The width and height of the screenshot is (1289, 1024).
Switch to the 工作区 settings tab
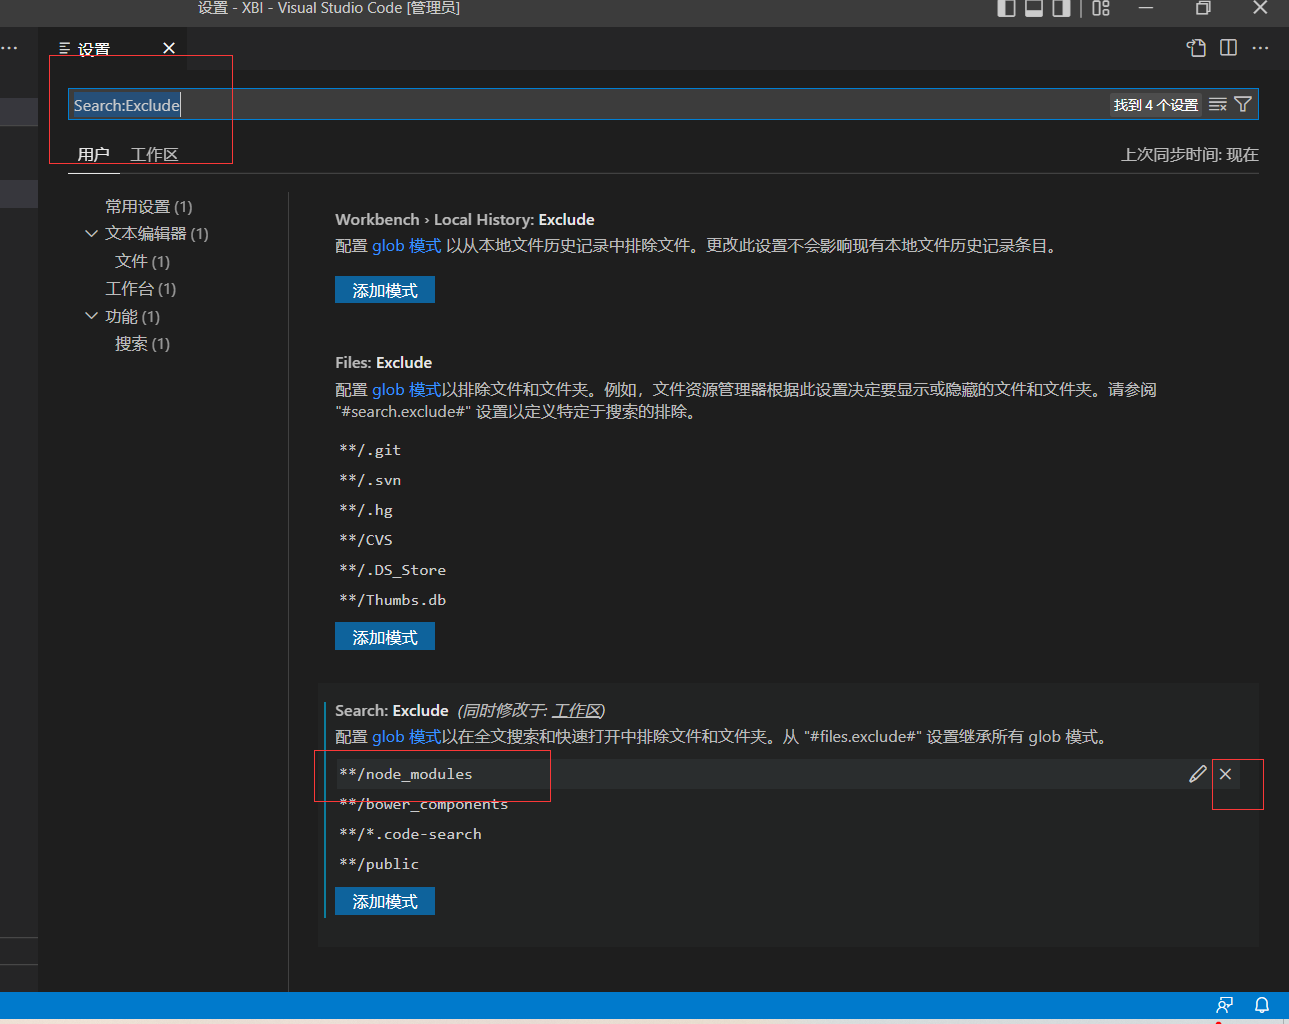click(154, 154)
